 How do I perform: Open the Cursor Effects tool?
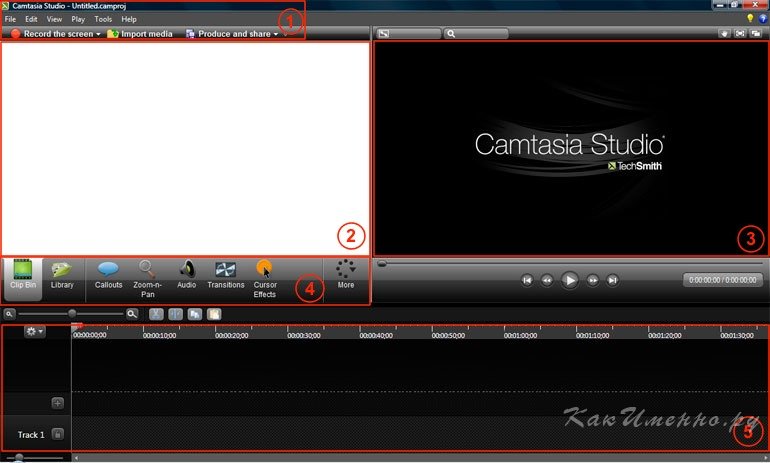(x=265, y=279)
